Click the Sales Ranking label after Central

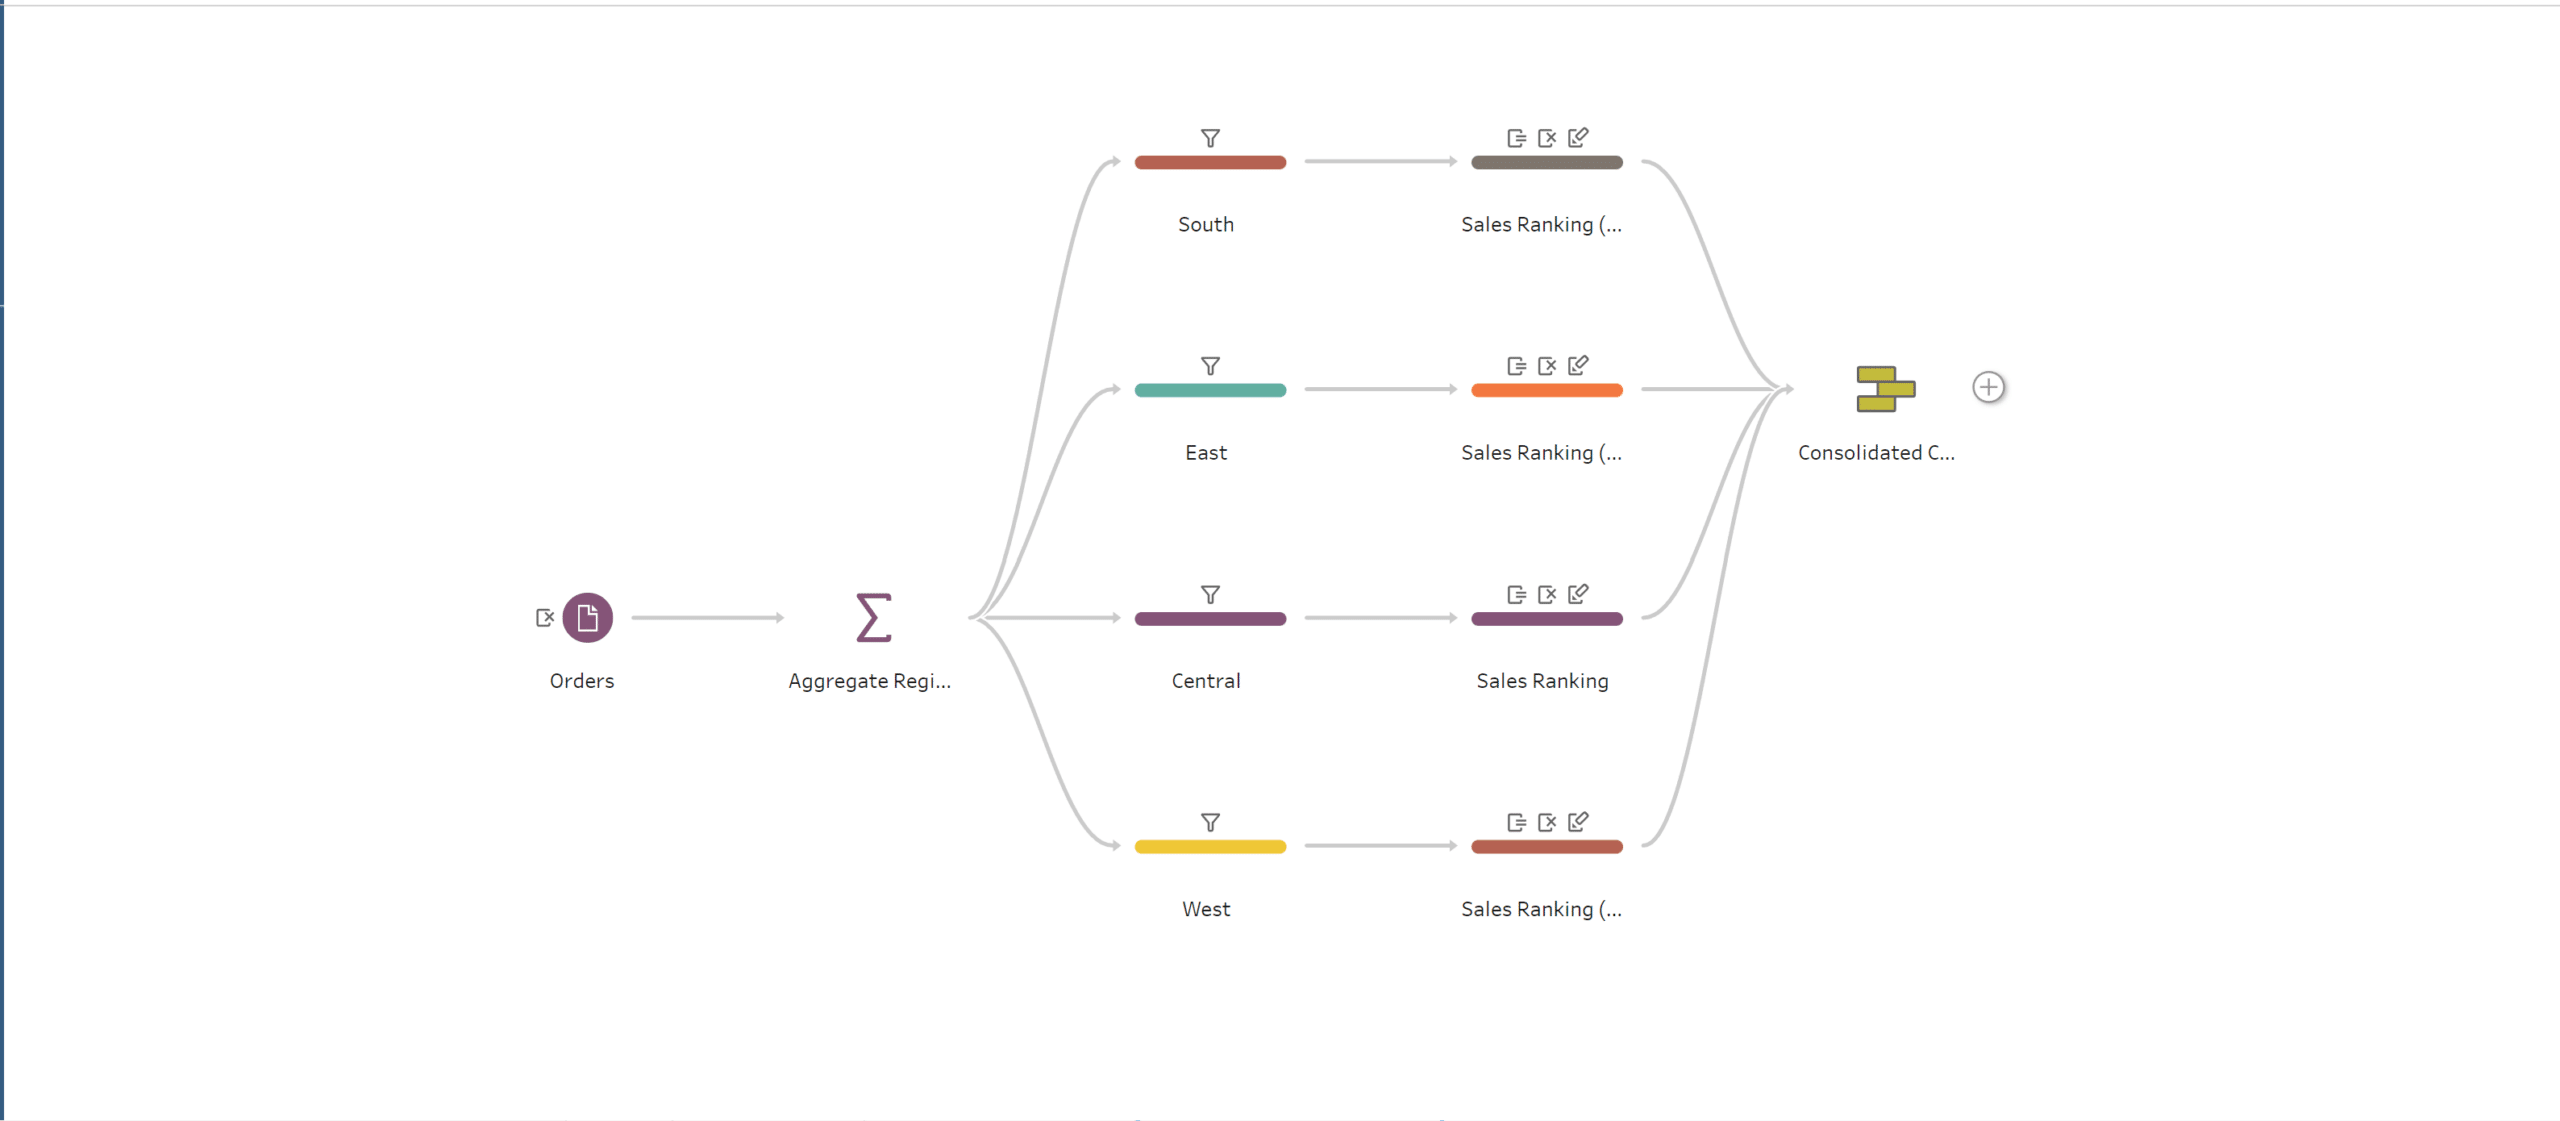tap(1542, 681)
